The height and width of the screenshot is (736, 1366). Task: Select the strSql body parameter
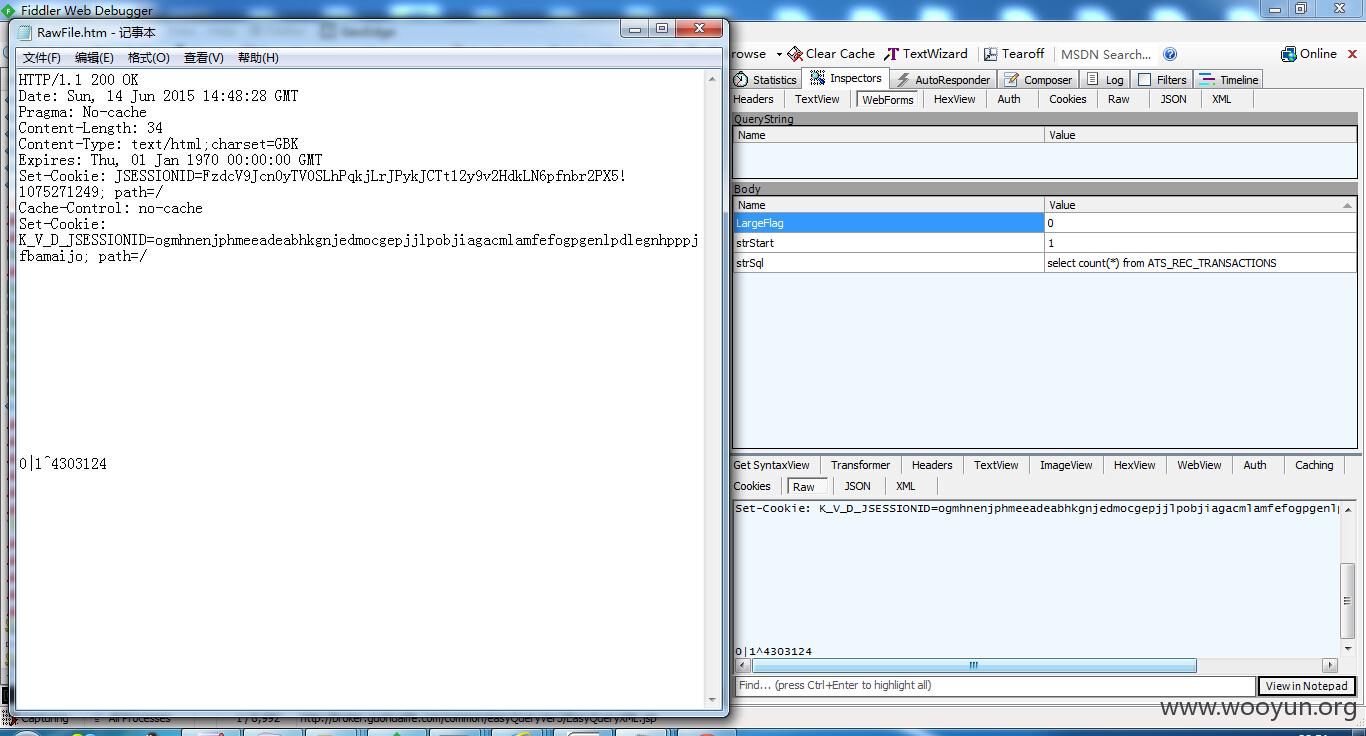point(1044,263)
